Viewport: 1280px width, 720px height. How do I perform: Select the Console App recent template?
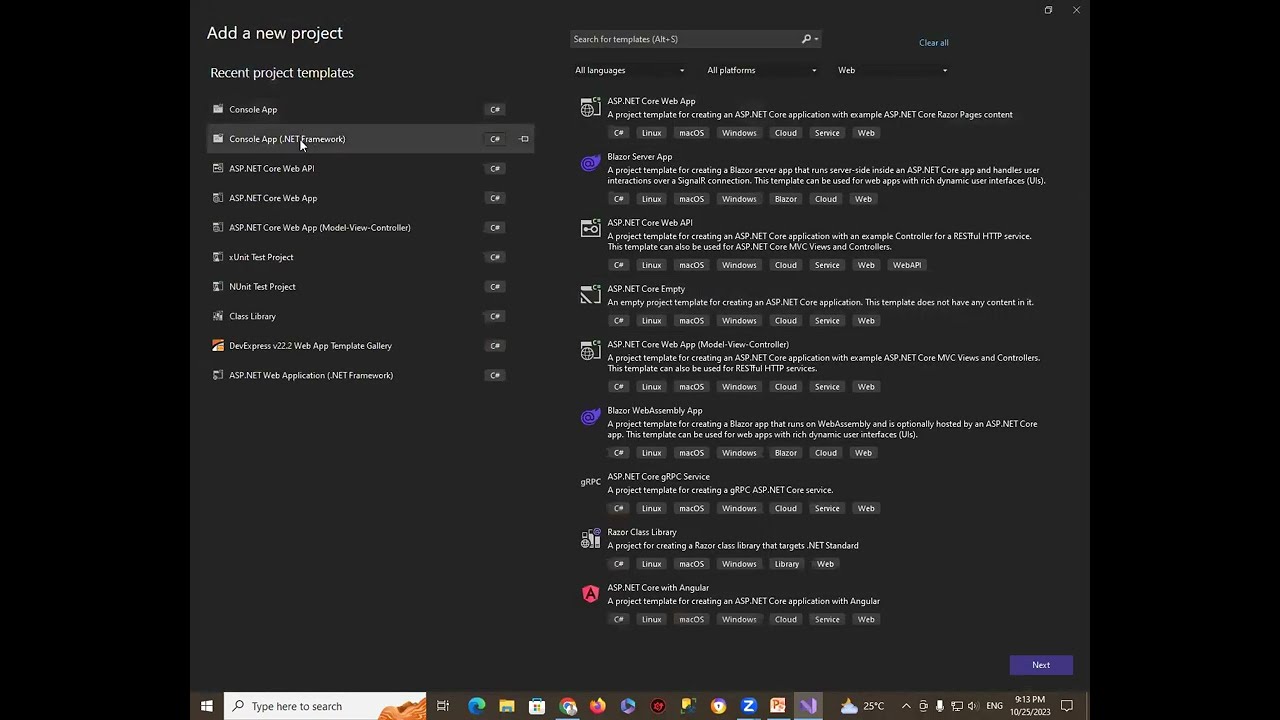click(x=370, y=109)
